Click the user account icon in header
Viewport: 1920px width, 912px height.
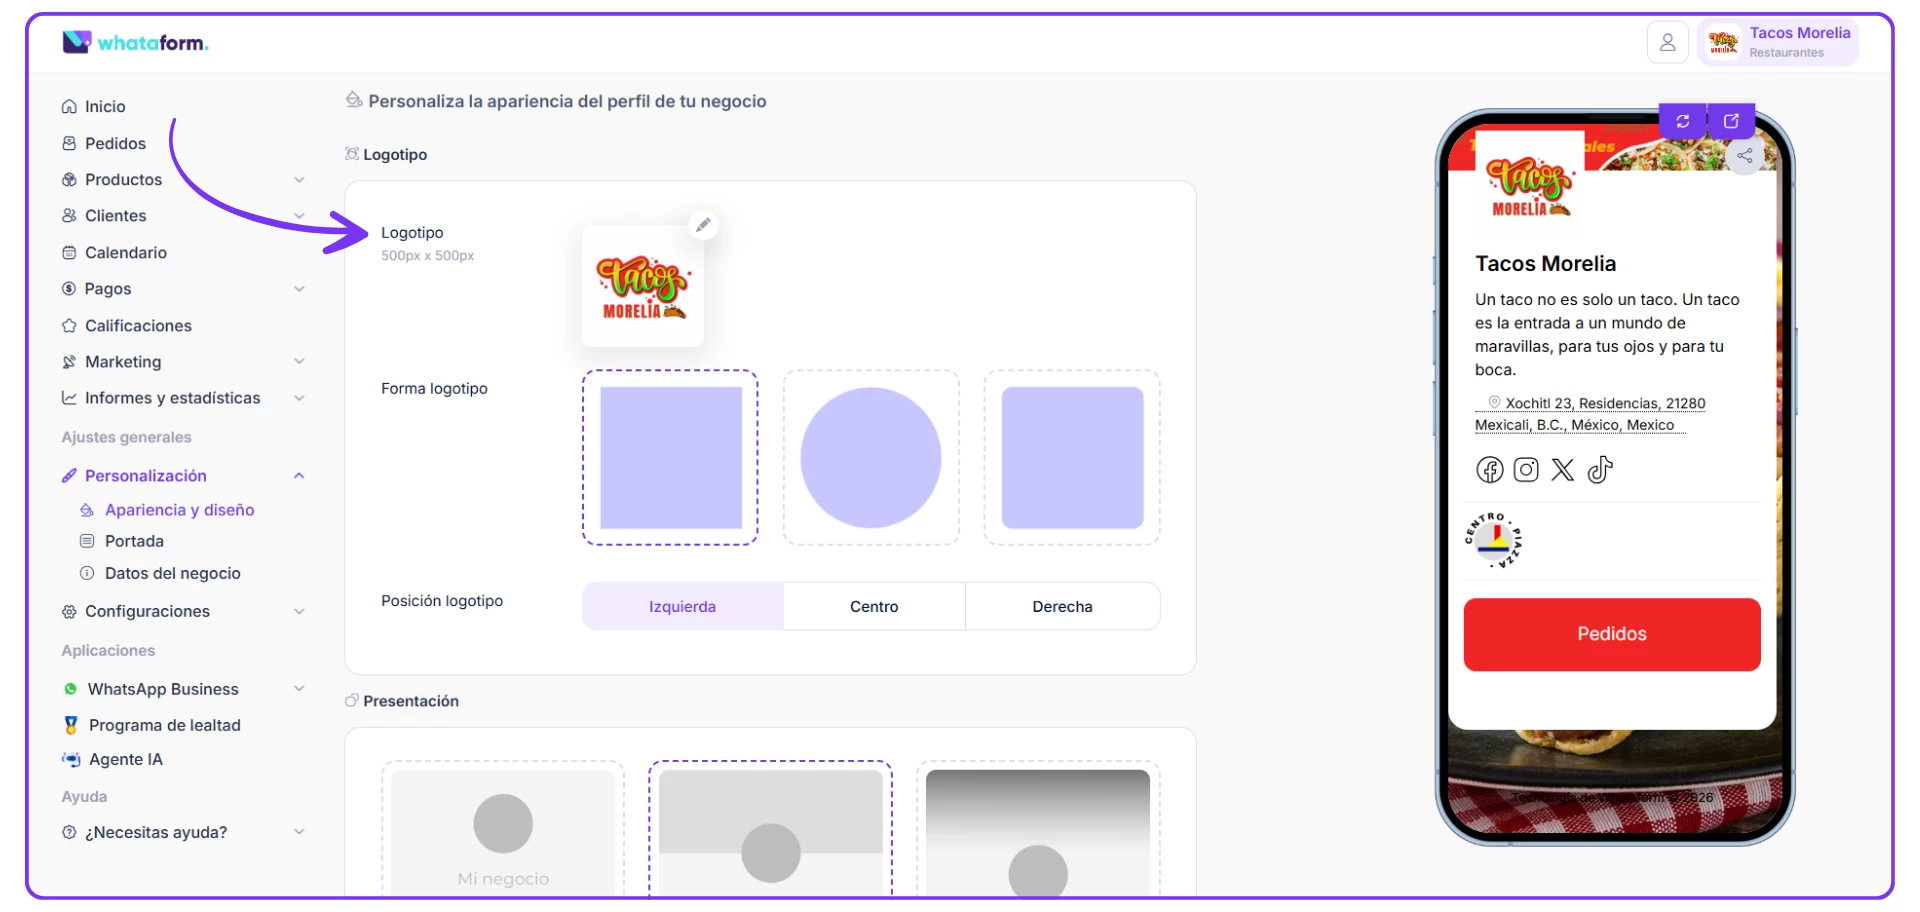click(1667, 43)
